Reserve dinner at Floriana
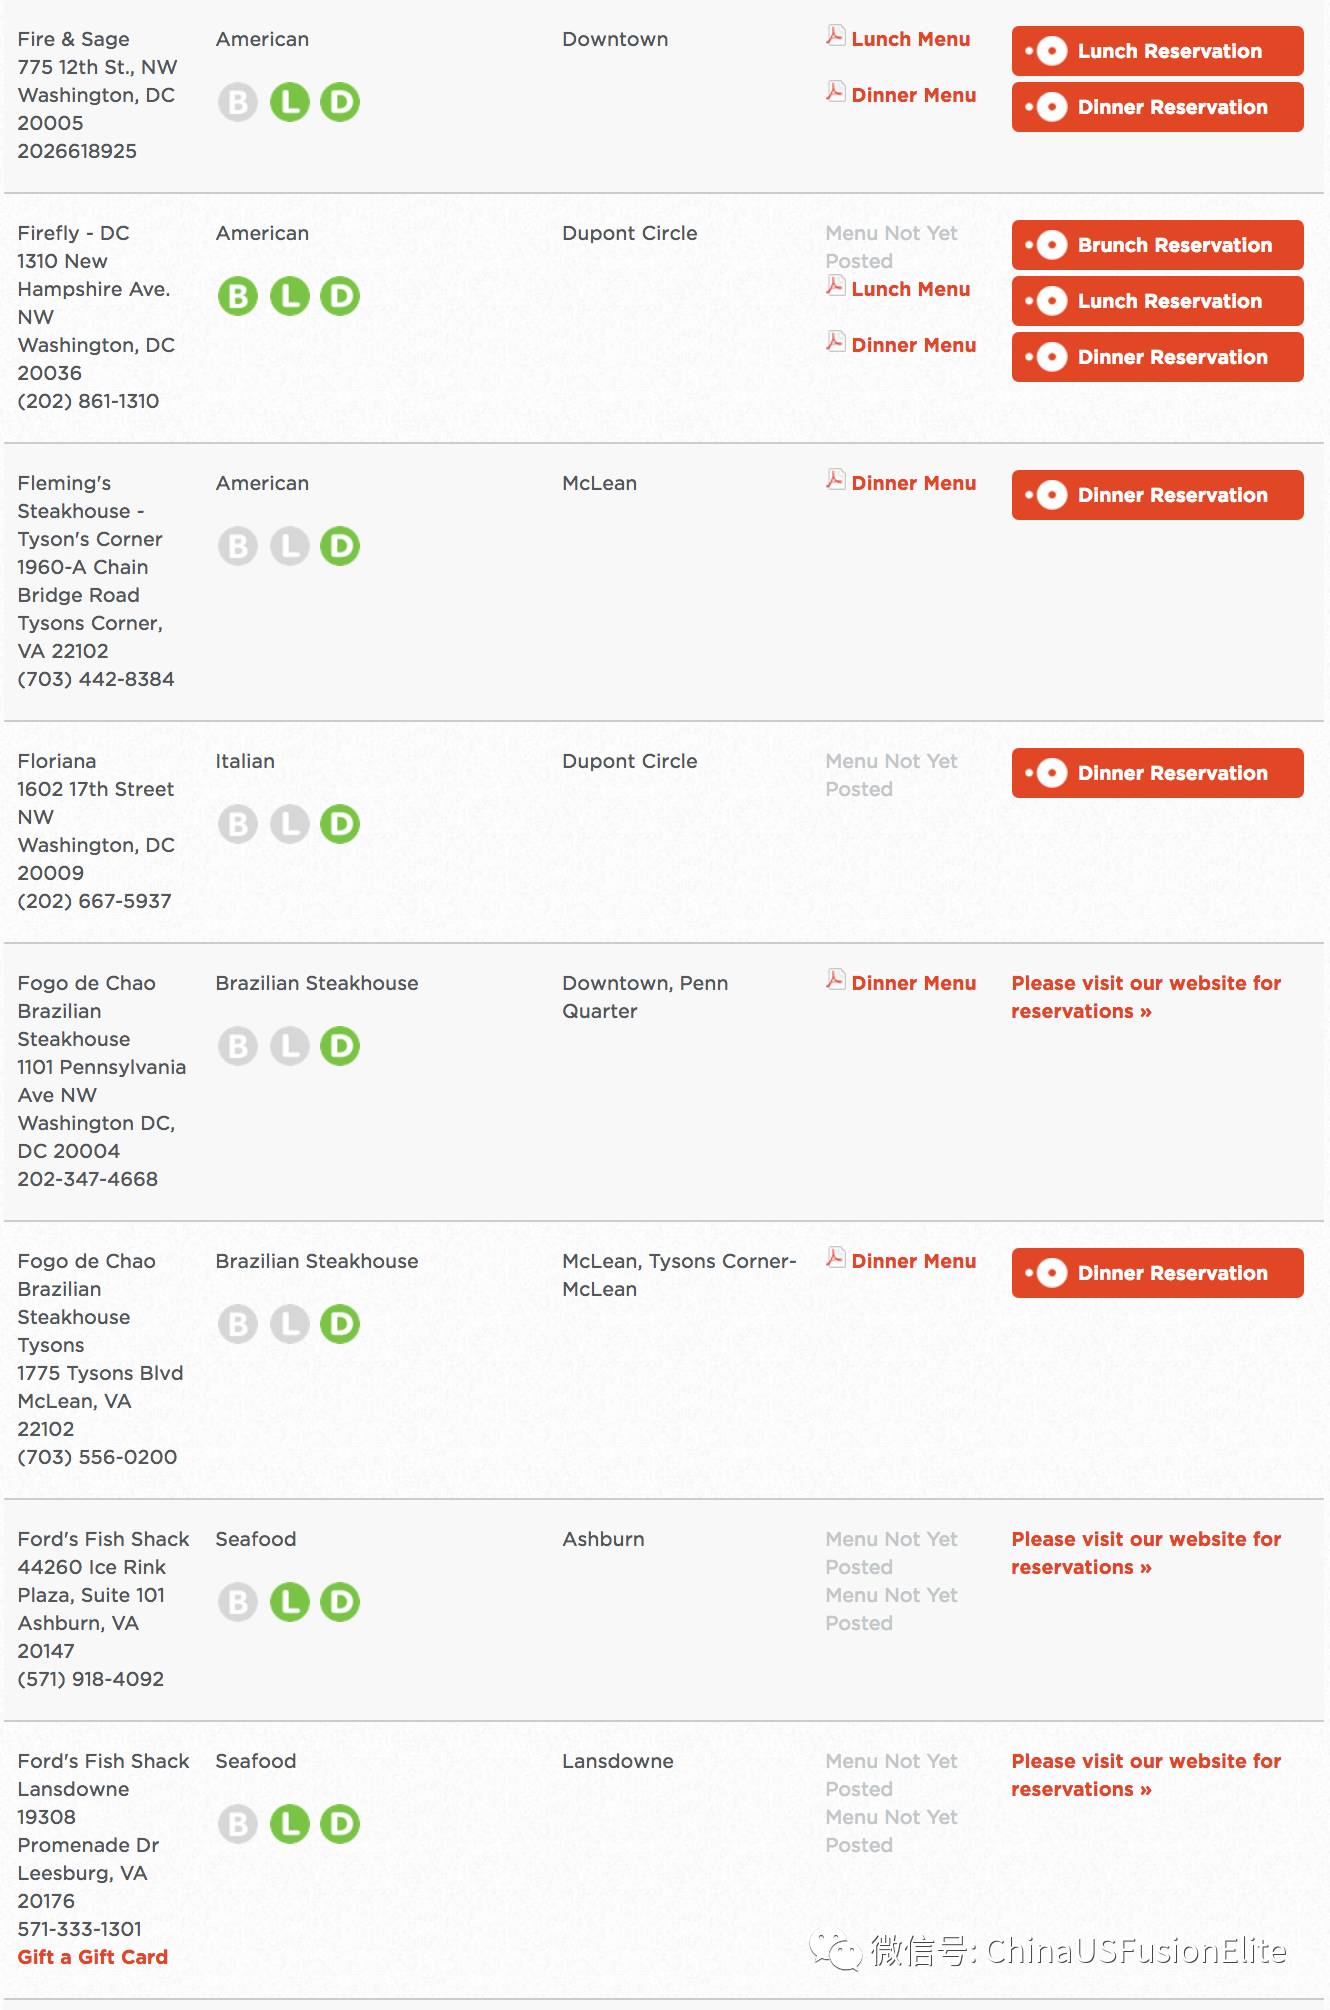The width and height of the screenshot is (1330, 2010). point(1157,773)
